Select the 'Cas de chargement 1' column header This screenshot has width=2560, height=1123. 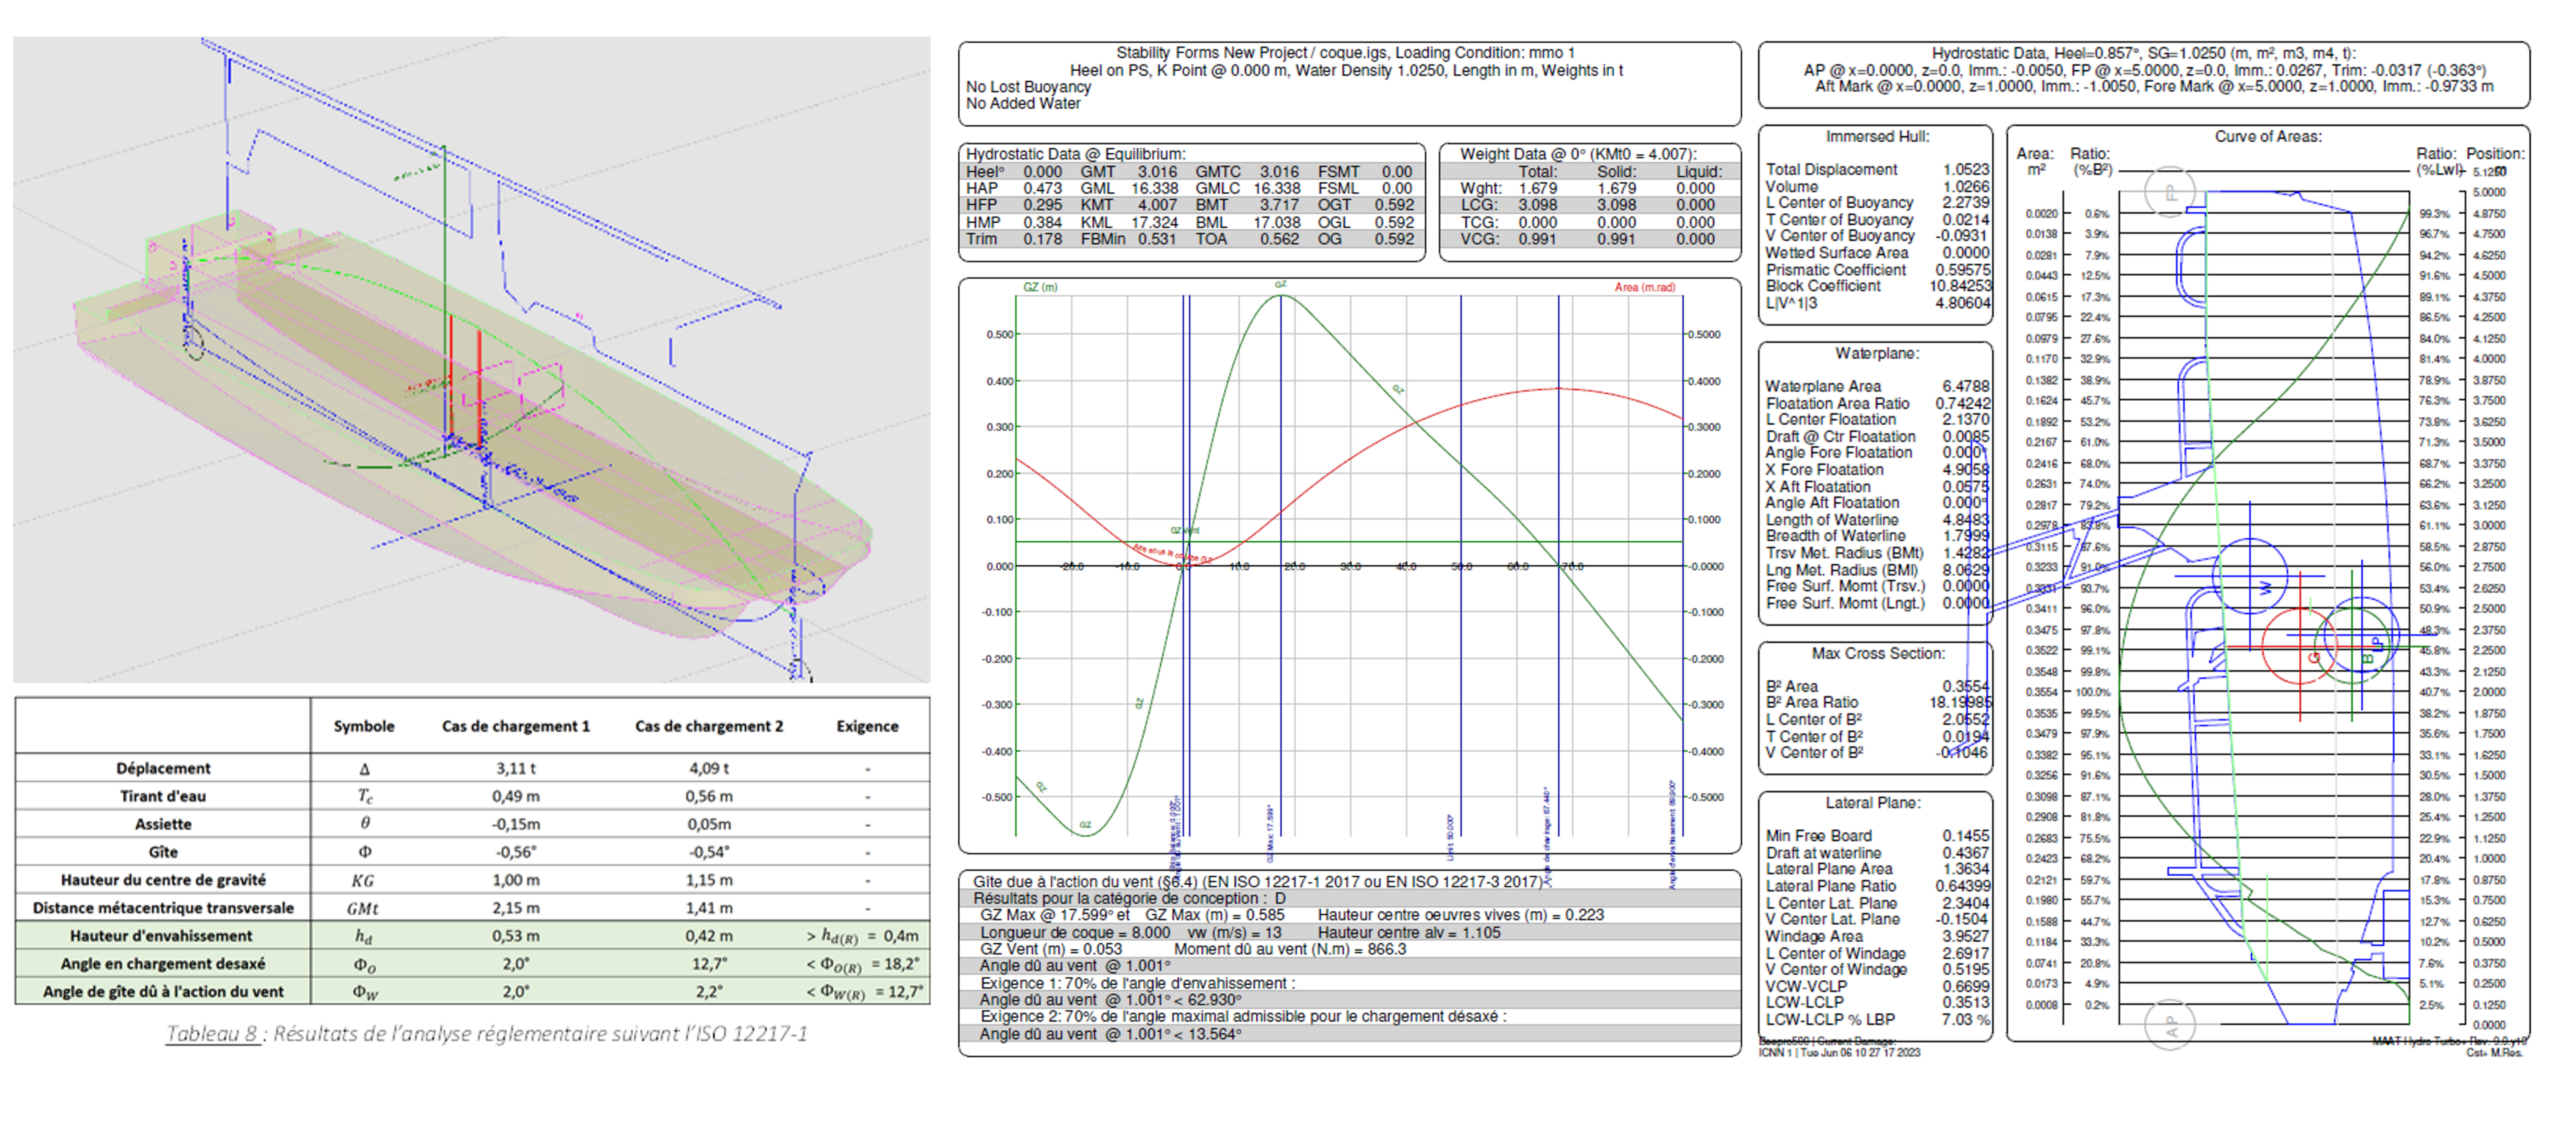(516, 726)
